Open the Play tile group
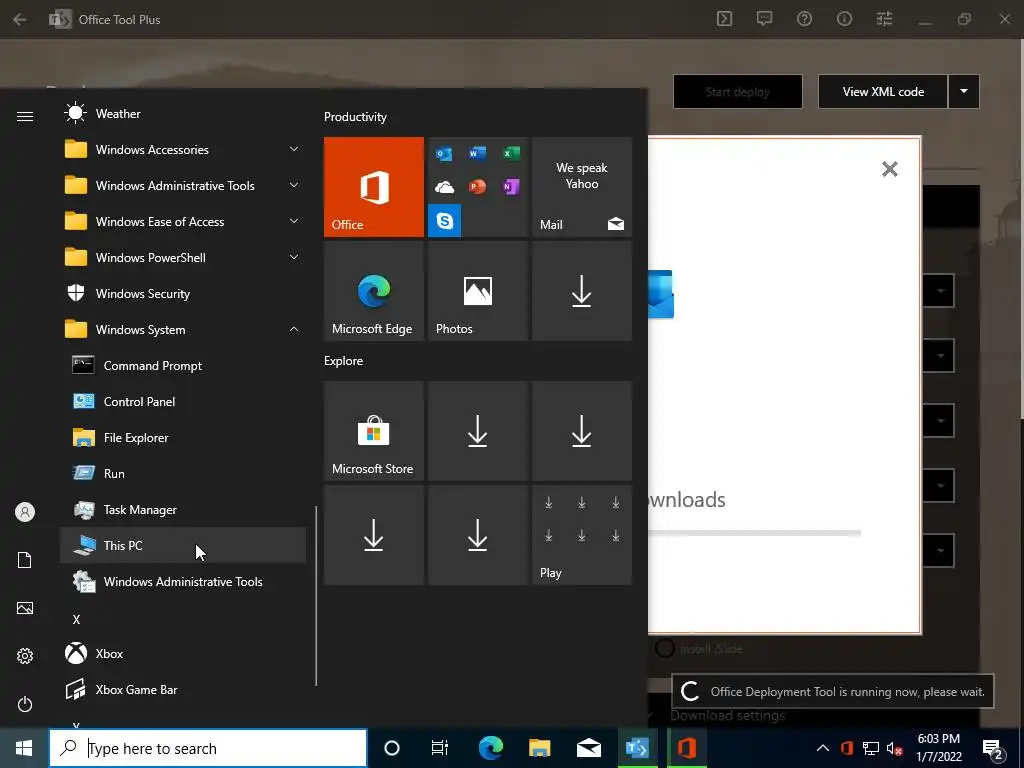Image resolution: width=1024 pixels, height=768 pixels. pyautogui.click(x=582, y=535)
